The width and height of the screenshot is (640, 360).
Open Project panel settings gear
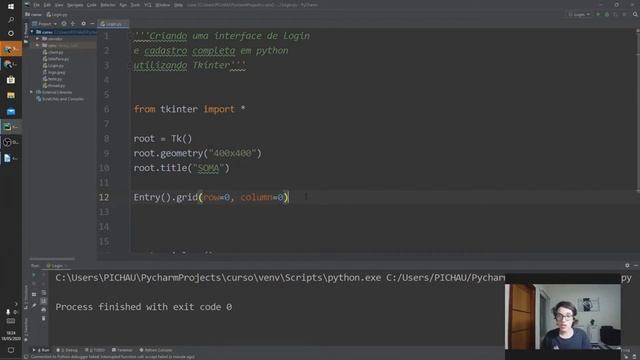click(83, 24)
